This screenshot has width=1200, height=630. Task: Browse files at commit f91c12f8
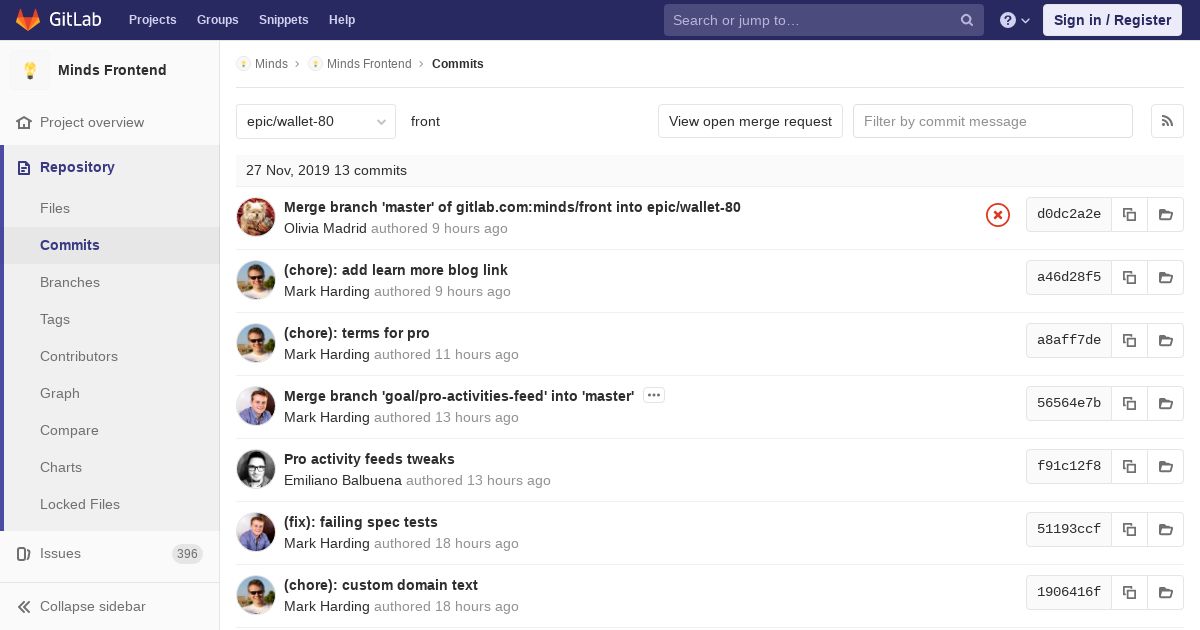[1166, 466]
